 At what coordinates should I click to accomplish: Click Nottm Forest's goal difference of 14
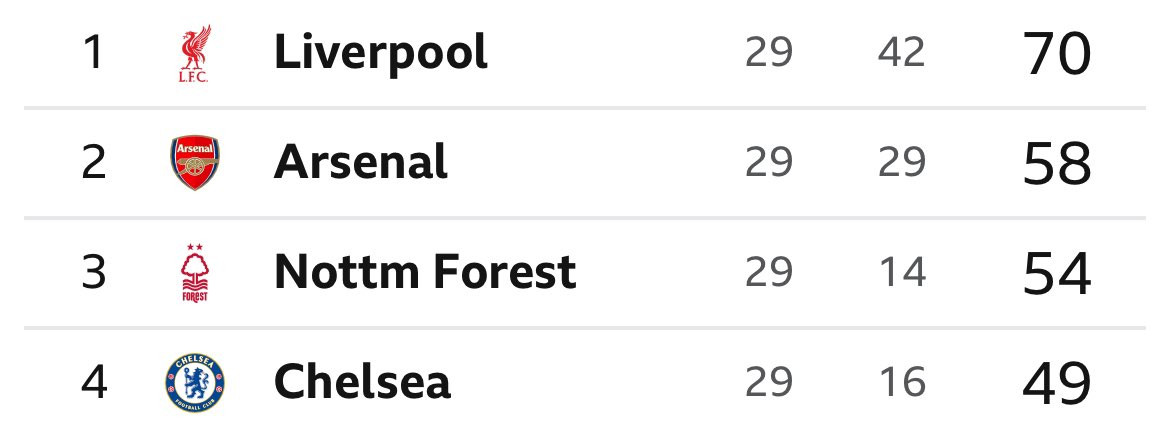[901, 272]
